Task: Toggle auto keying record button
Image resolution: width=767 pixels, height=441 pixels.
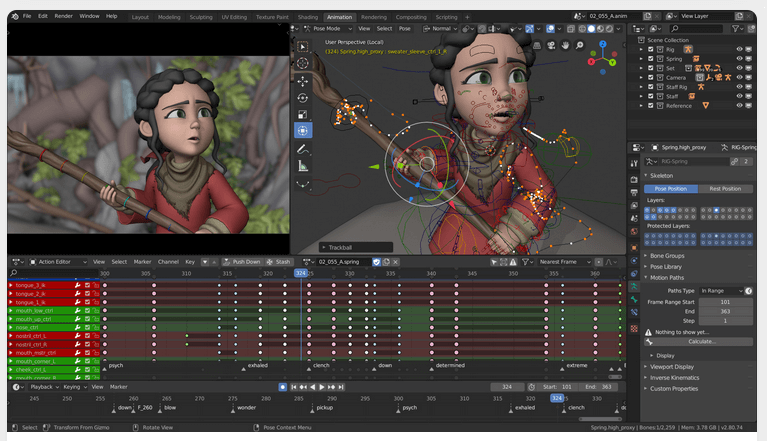Action: 283,387
